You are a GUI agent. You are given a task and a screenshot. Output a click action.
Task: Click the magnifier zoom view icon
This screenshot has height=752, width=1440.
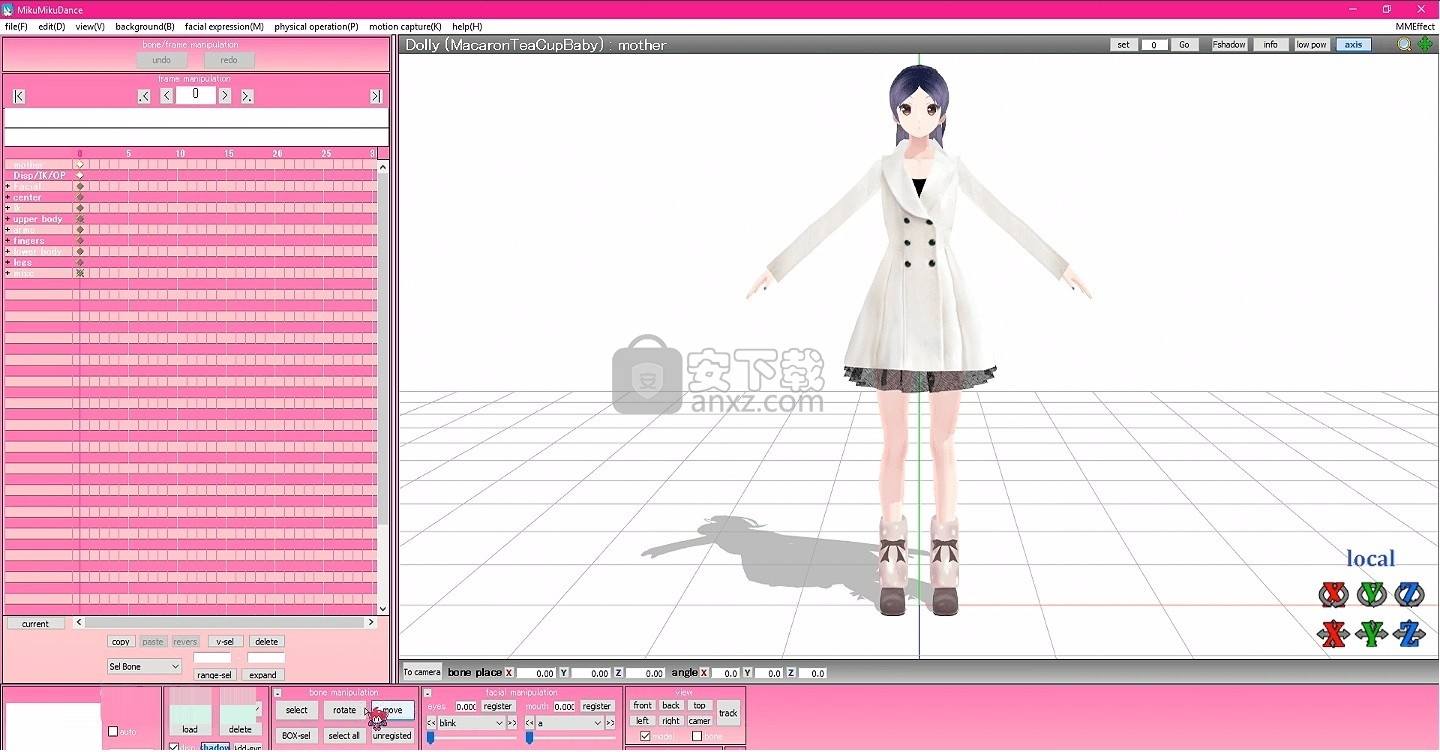[x=1405, y=44]
